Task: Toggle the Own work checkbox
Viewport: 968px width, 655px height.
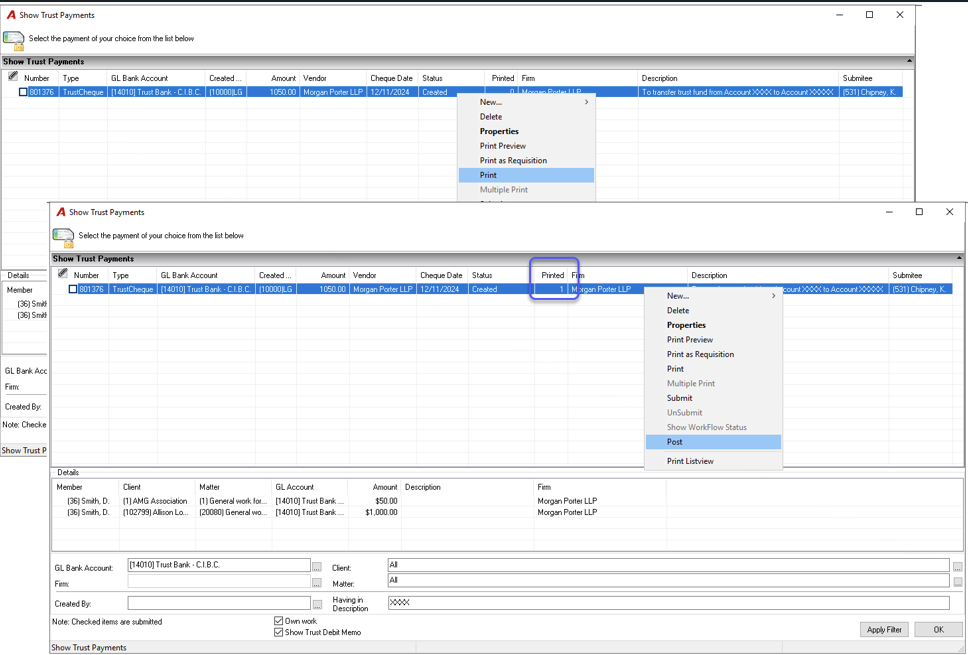Action: pyautogui.click(x=278, y=621)
